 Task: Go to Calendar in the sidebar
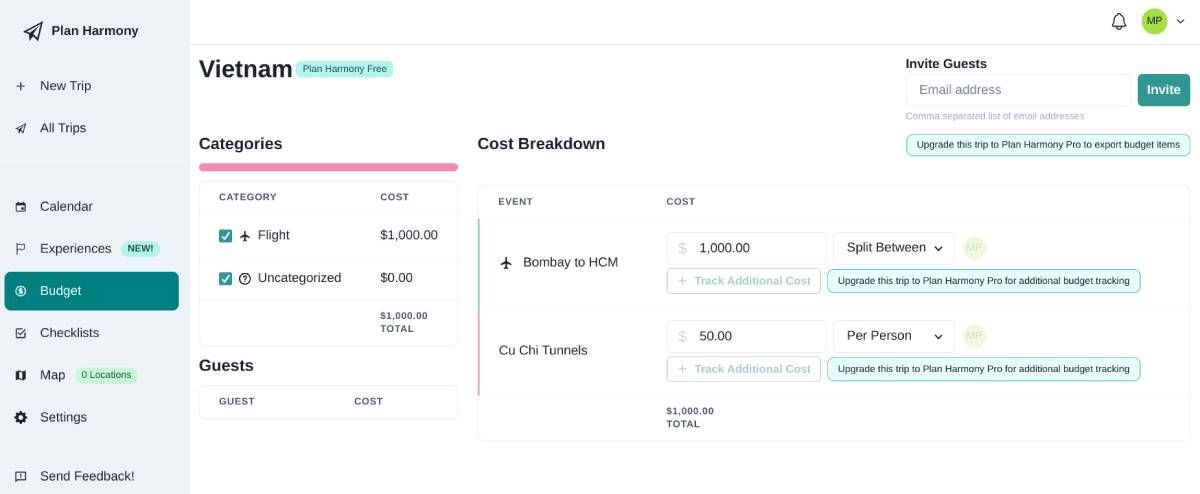click(x=66, y=206)
